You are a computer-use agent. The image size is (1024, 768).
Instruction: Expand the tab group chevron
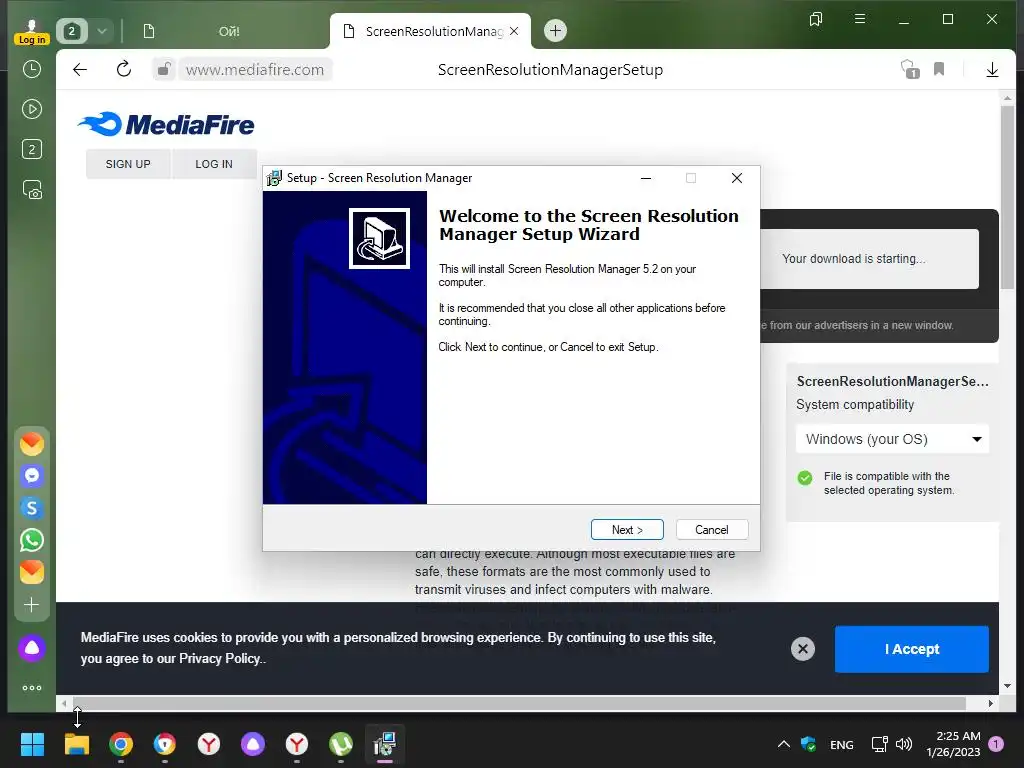pyautogui.click(x=102, y=31)
